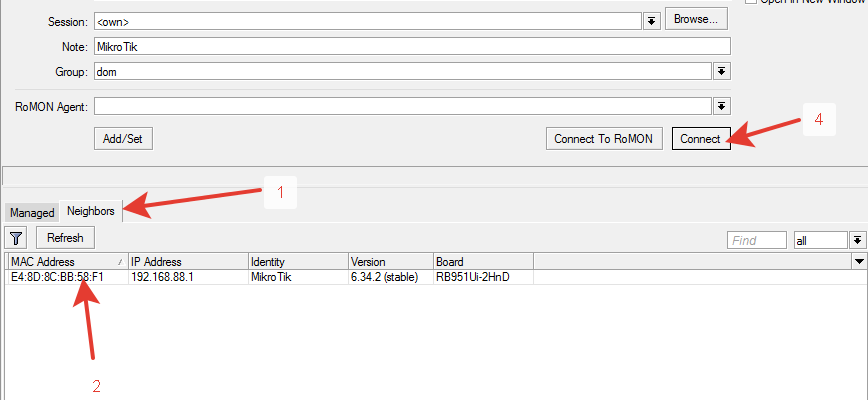Screen dimensions: 868x400
Task: Expand the Group dropdown arrow
Action: pyautogui.click(x=721, y=71)
